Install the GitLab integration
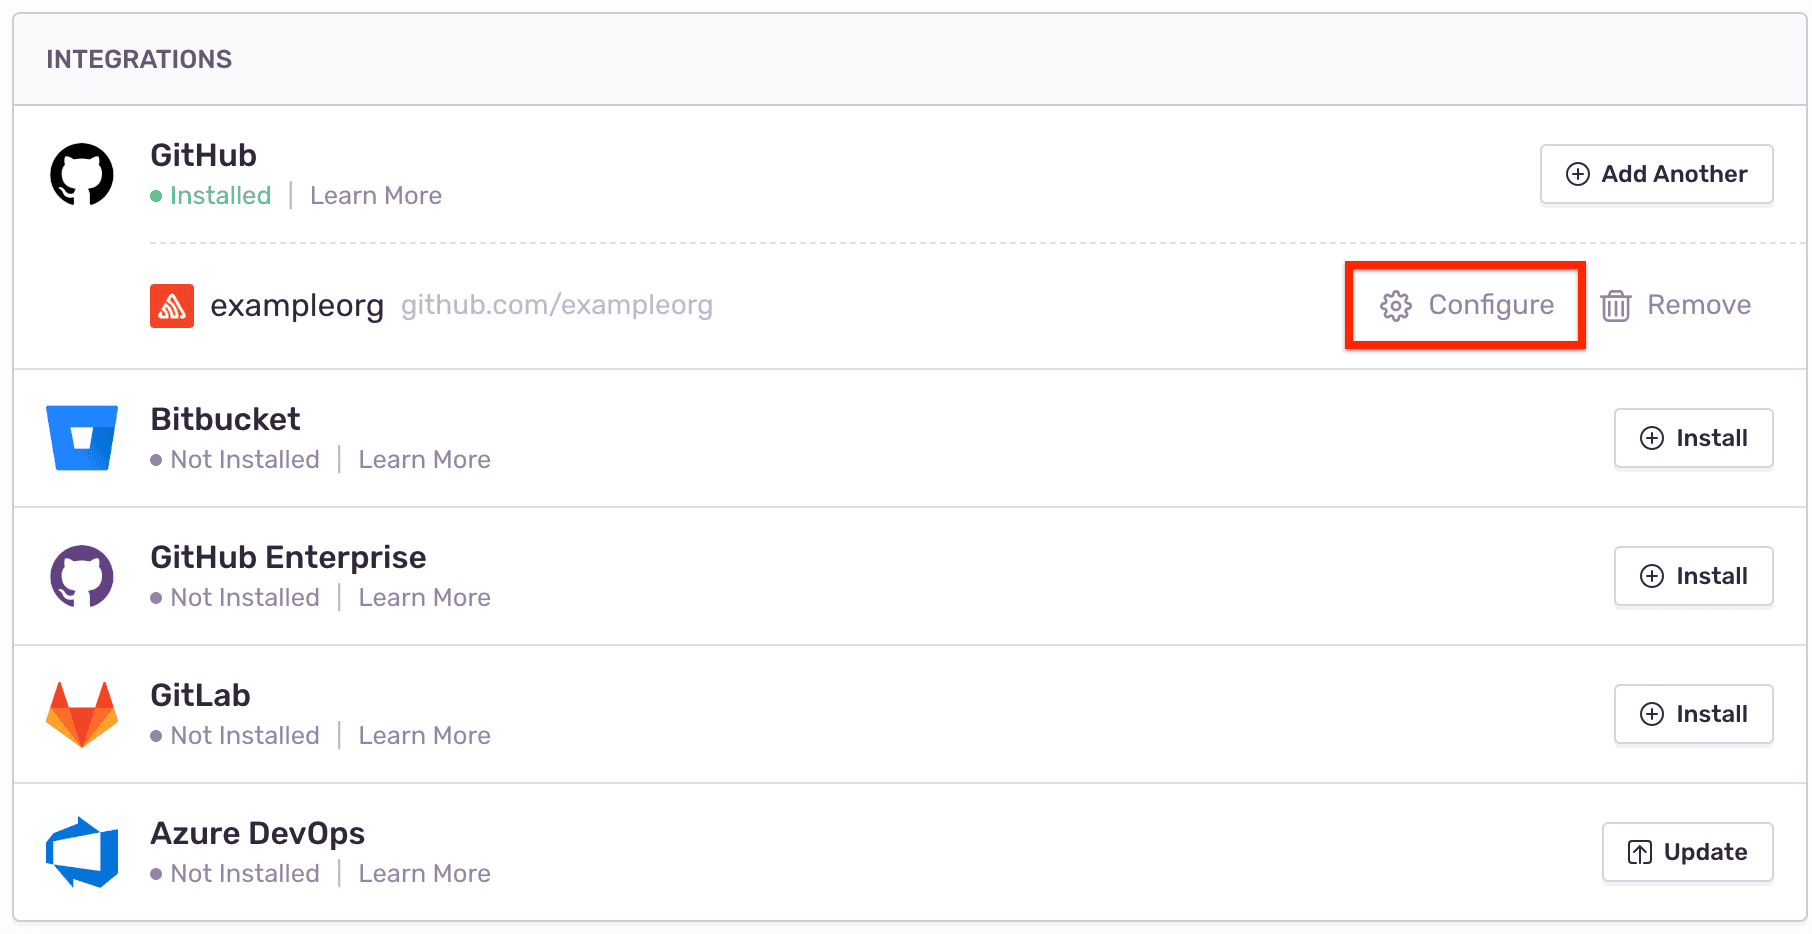This screenshot has width=1812, height=934. click(x=1693, y=714)
